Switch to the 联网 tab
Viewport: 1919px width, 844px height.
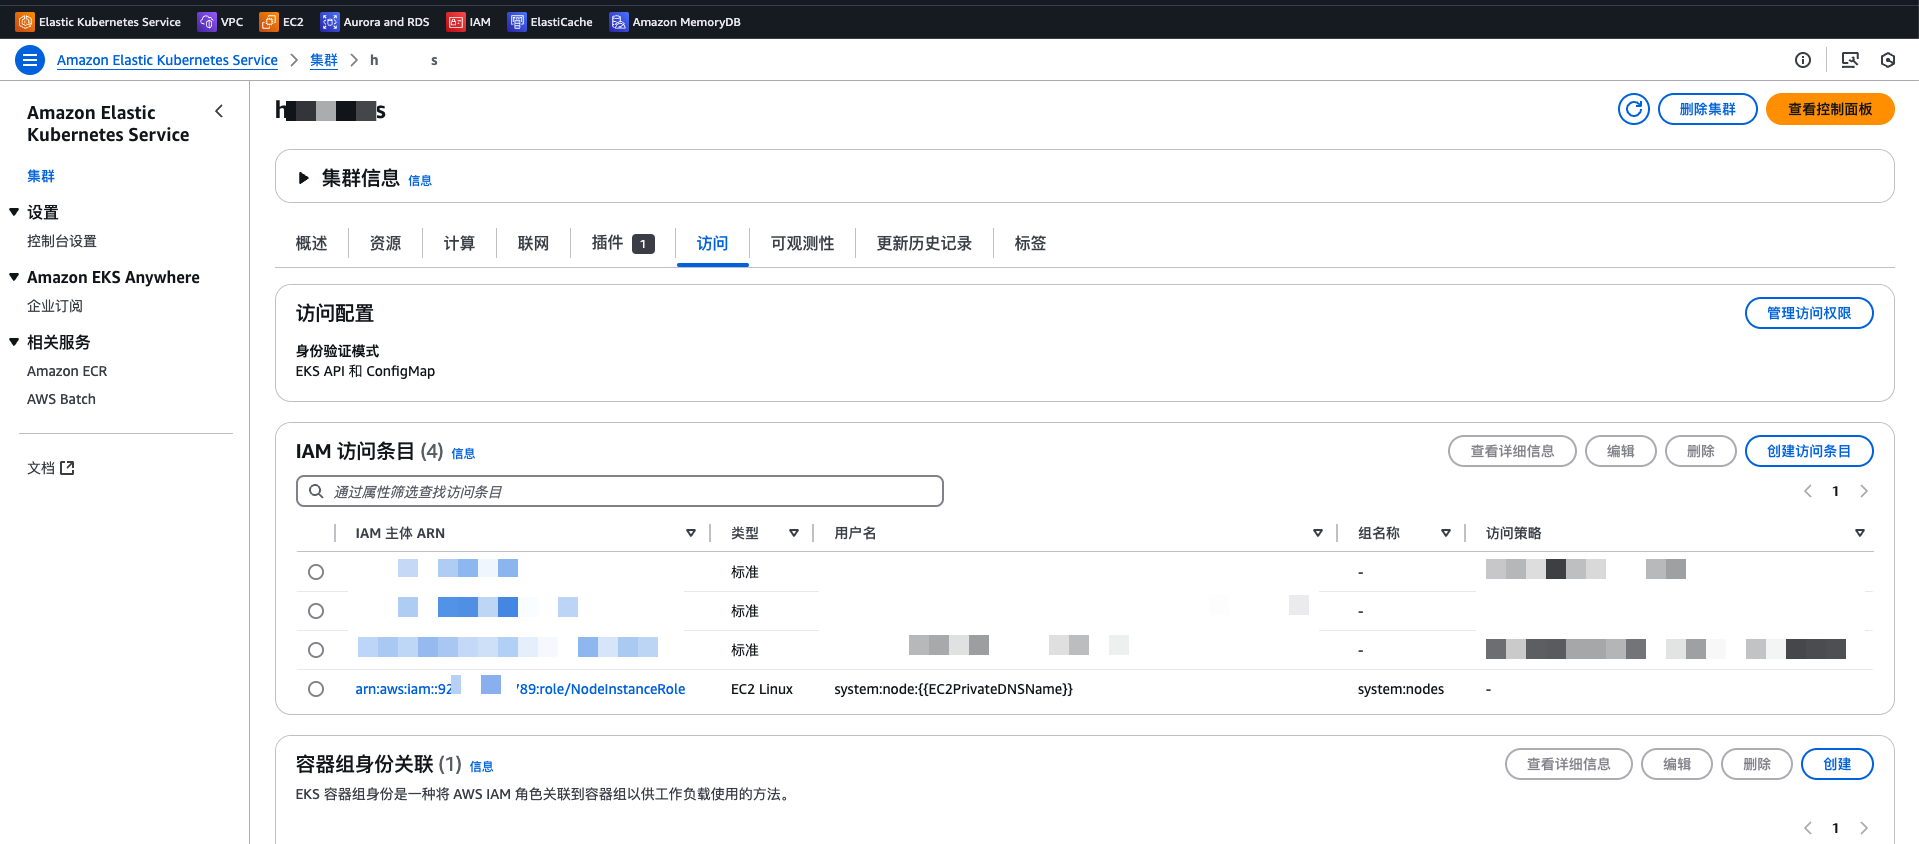533,243
